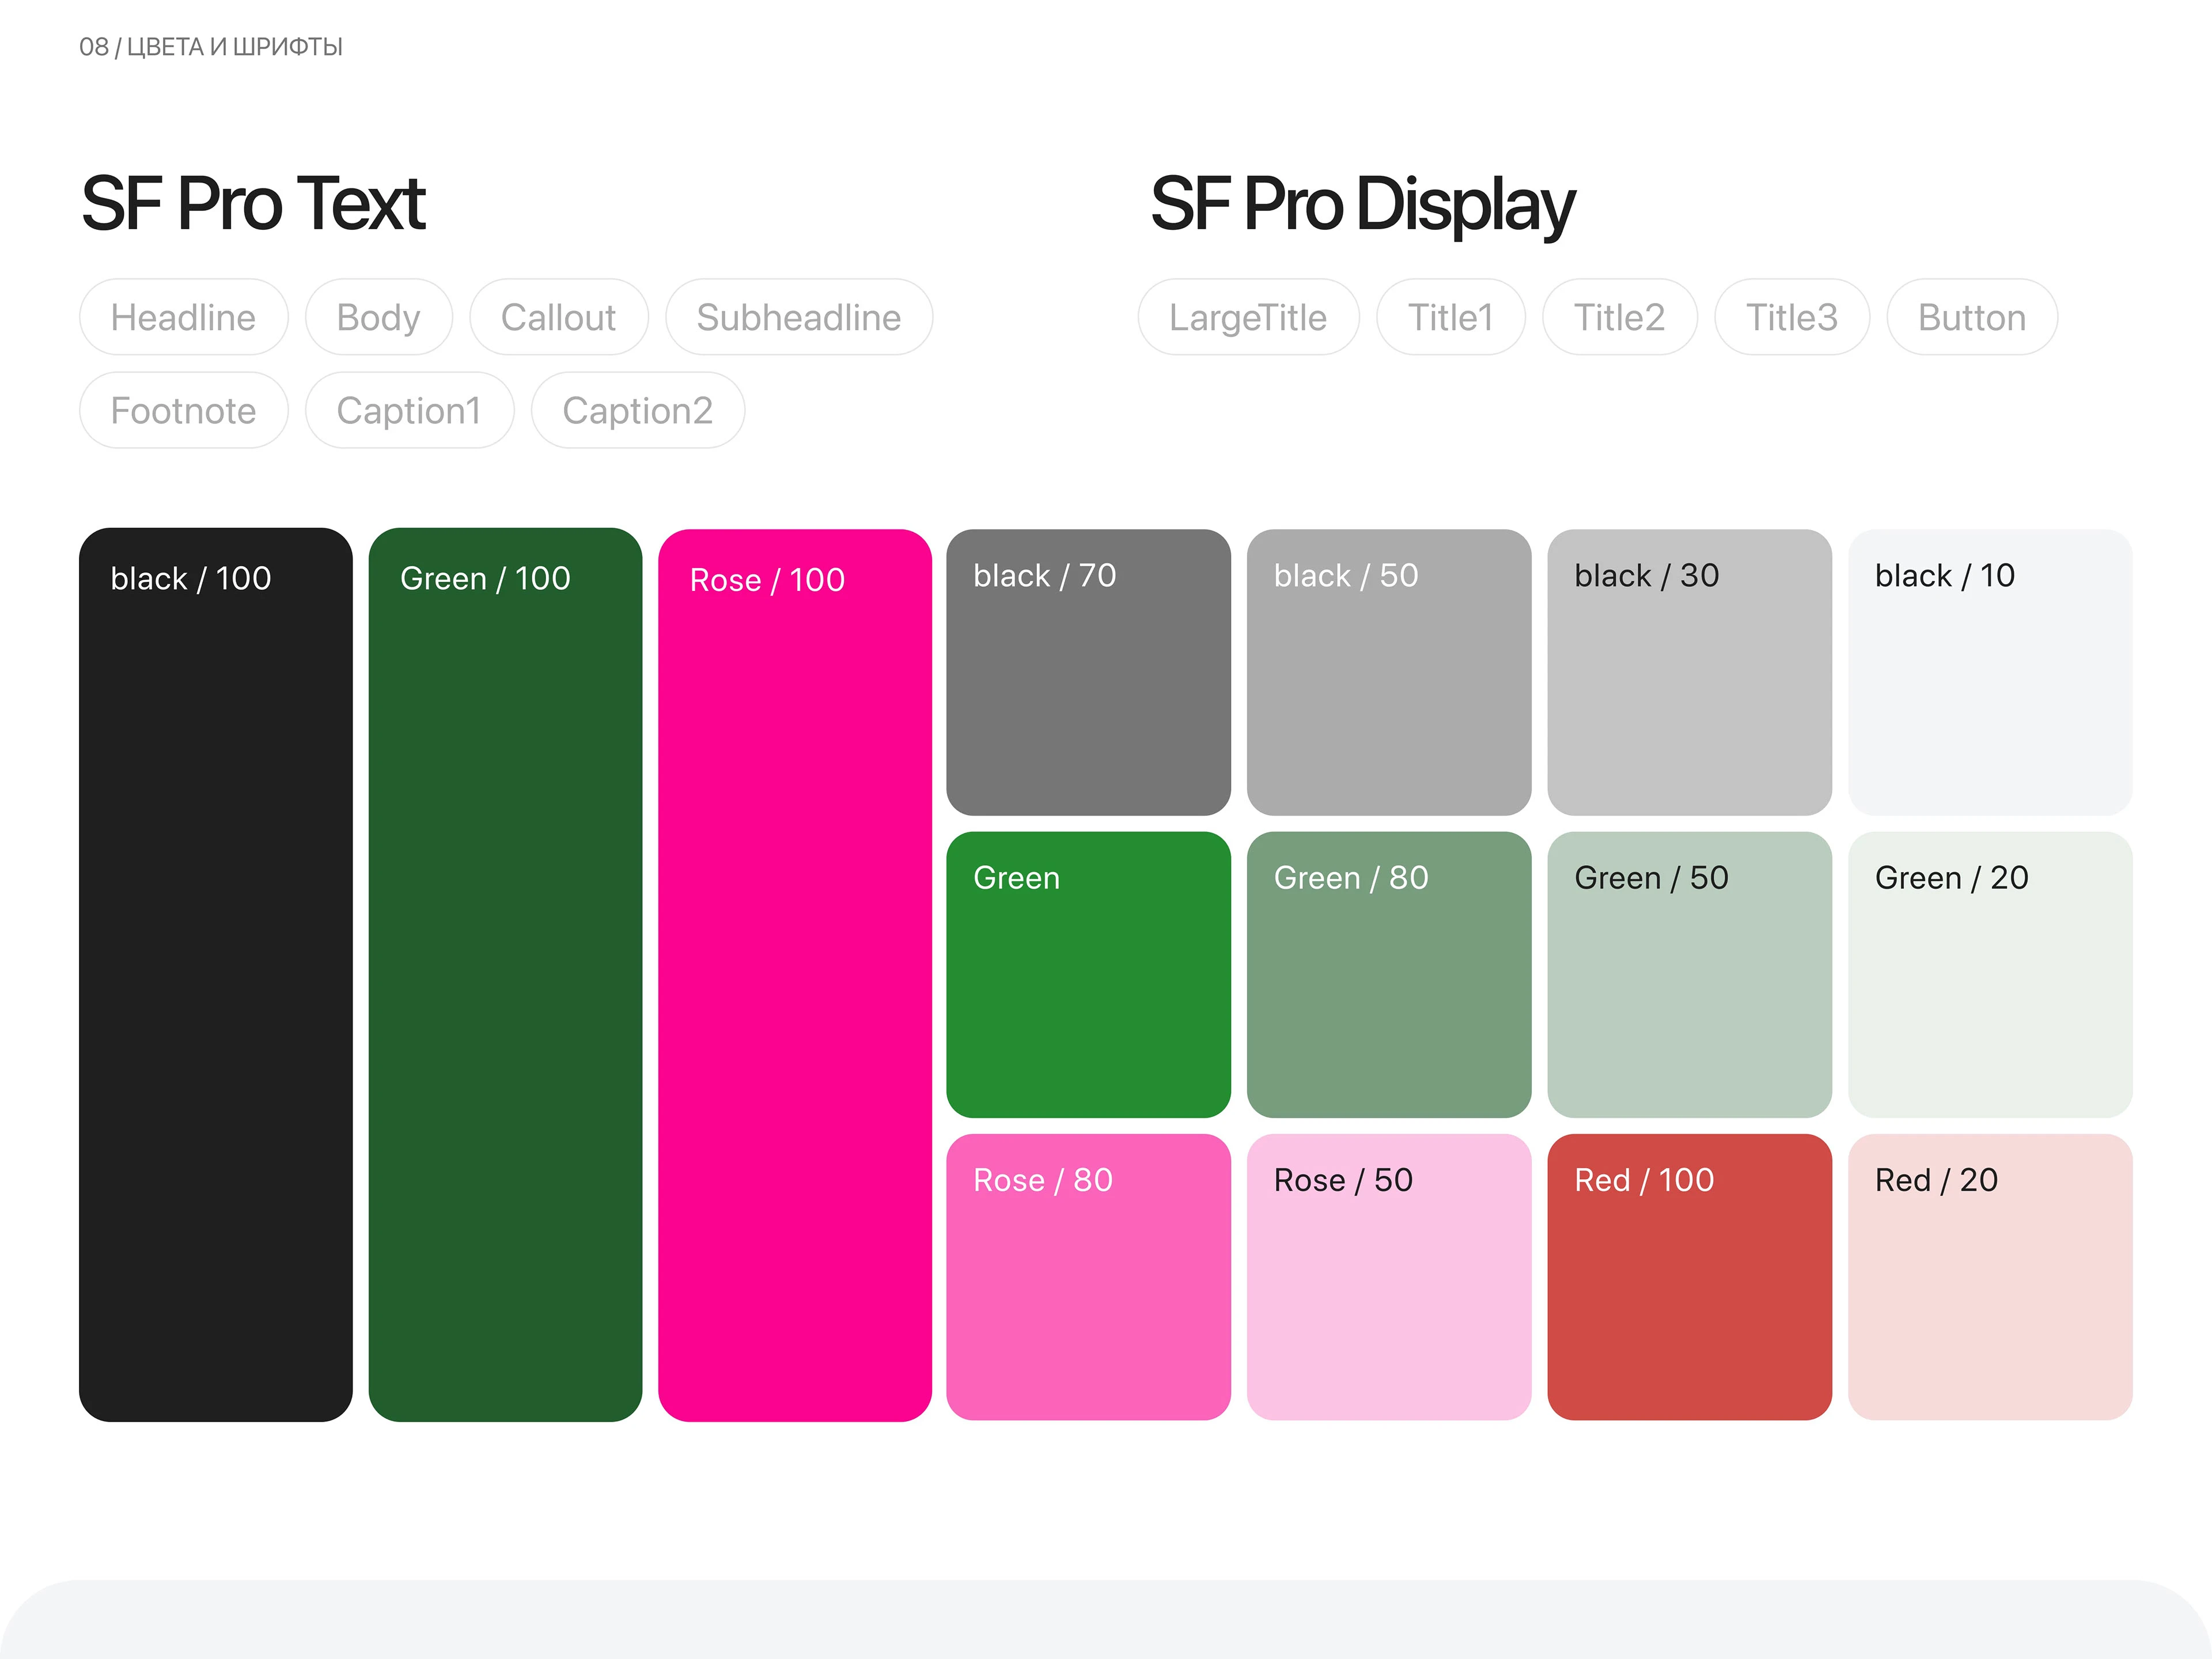Viewport: 2212px width, 1659px height.
Task: Click the SF Pro Display heading
Action: click(1362, 204)
